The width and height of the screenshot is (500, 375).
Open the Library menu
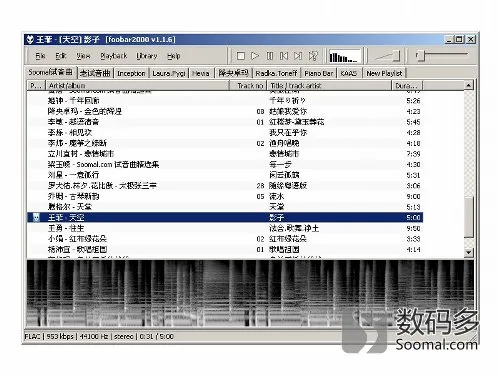click(x=147, y=56)
